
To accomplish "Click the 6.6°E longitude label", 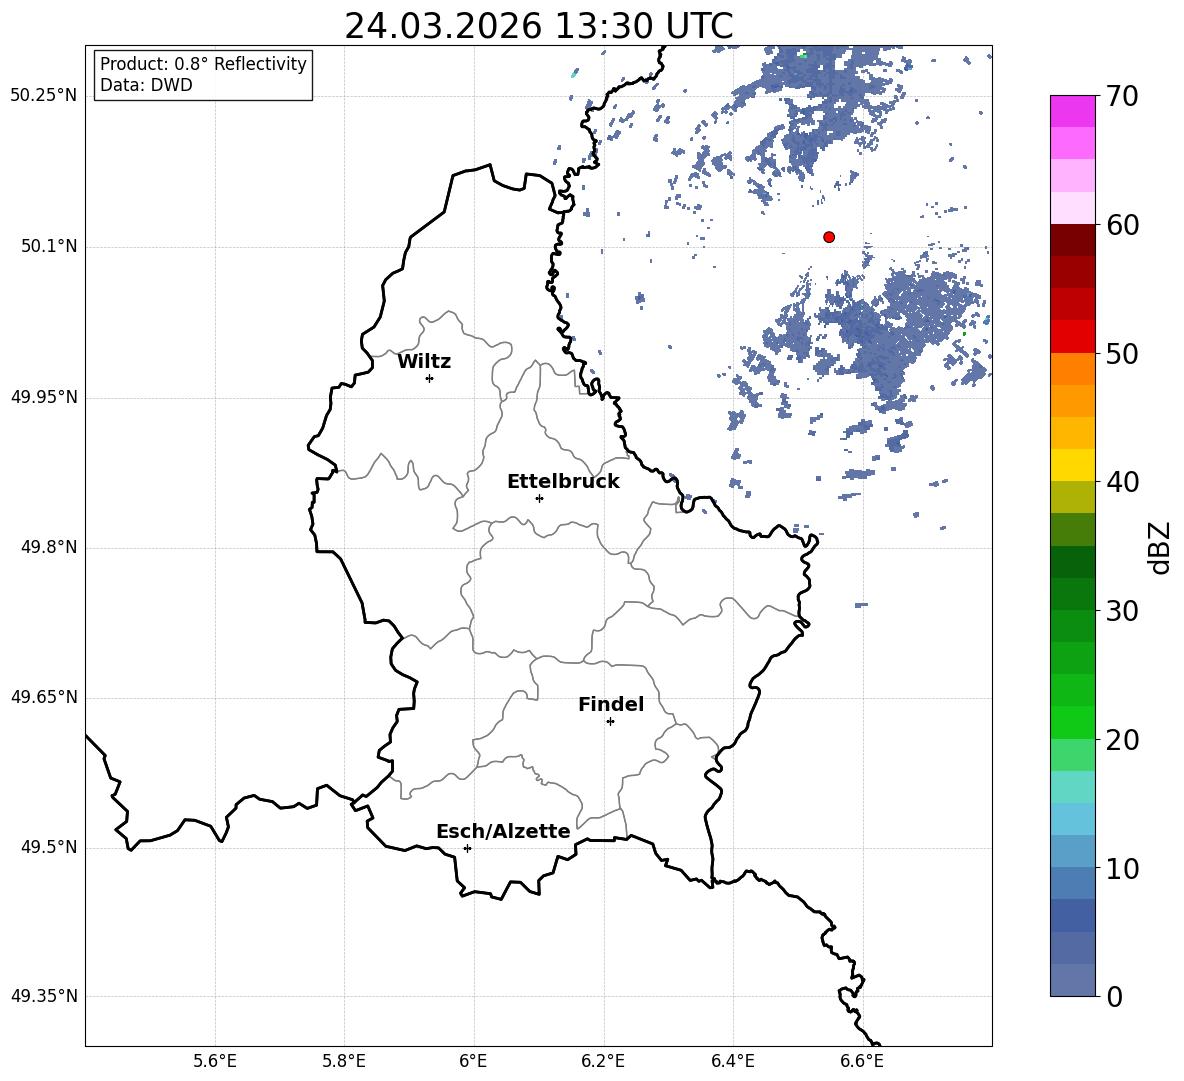I will point(862,1061).
